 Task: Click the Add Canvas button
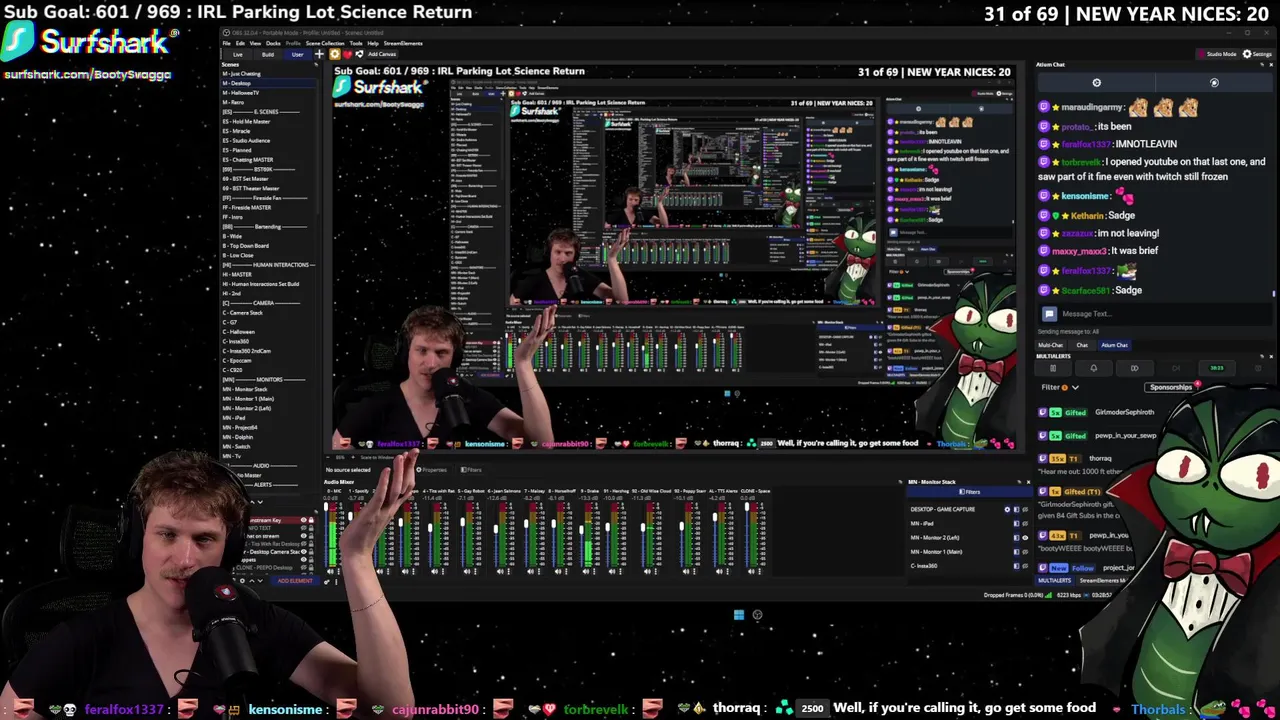click(383, 54)
